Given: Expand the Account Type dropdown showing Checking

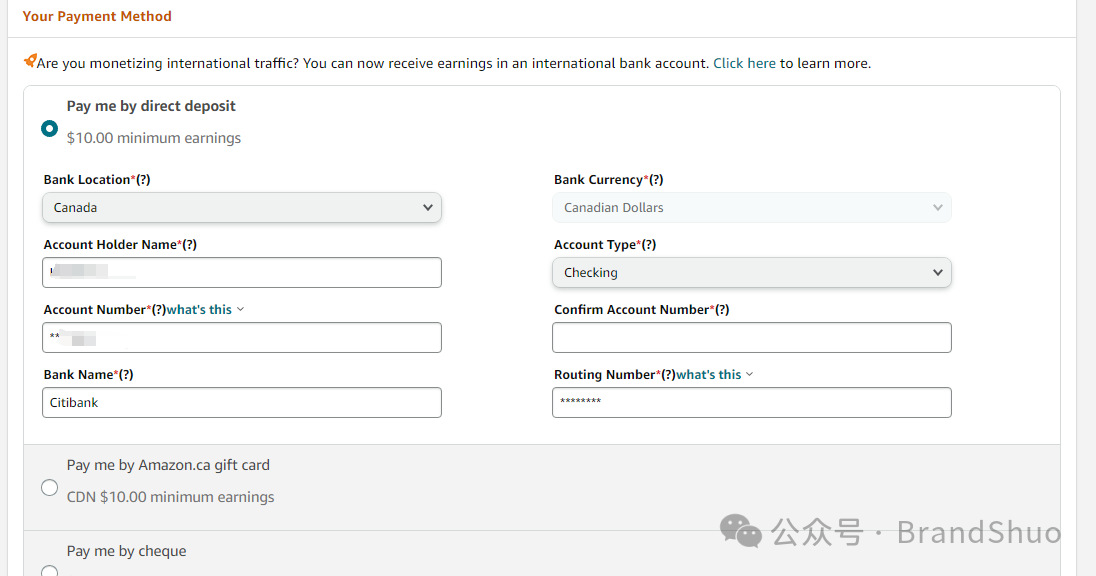Looking at the screenshot, I should click(751, 273).
